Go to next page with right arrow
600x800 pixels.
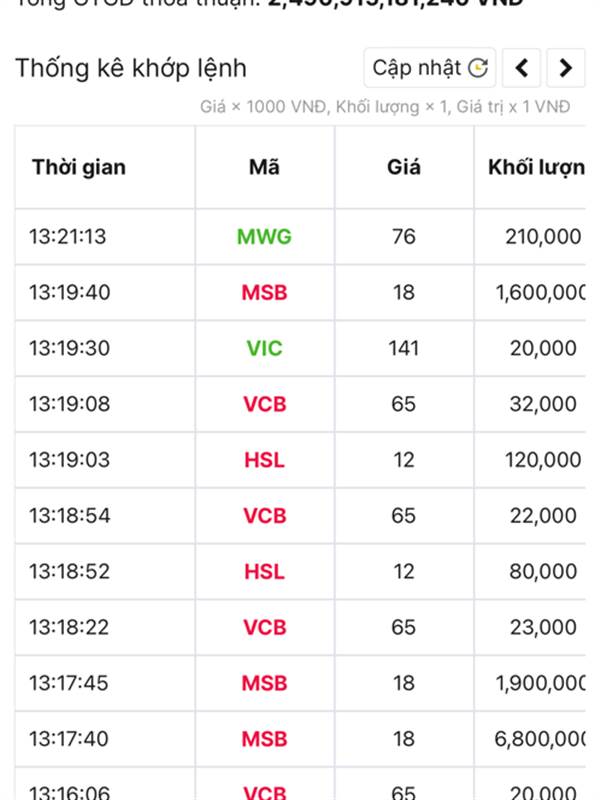click(565, 68)
